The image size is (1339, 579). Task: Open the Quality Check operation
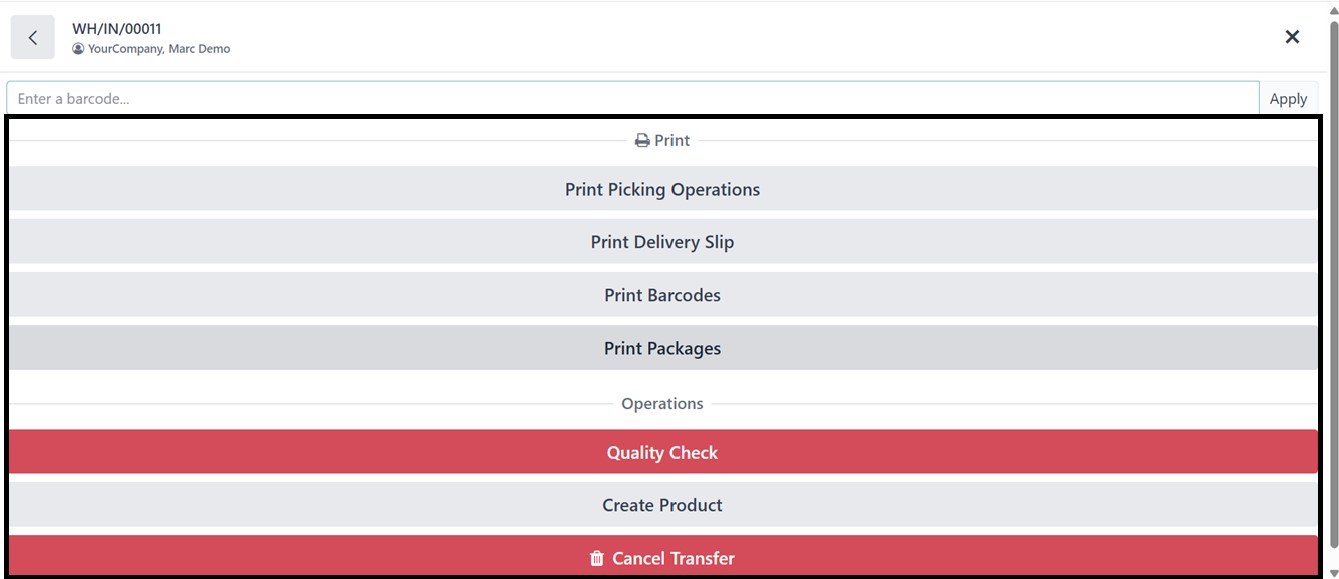(x=662, y=452)
